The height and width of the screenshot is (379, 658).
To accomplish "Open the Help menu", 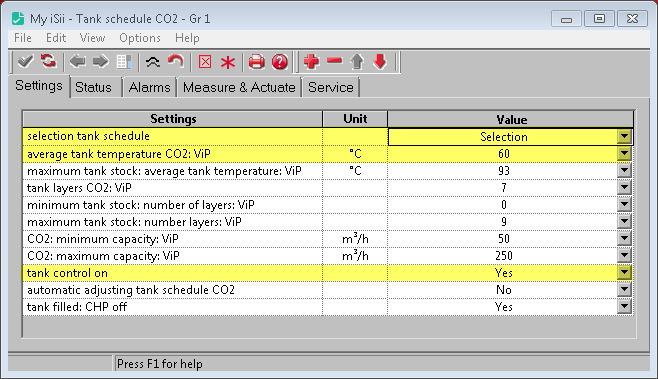I will (x=187, y=38).
